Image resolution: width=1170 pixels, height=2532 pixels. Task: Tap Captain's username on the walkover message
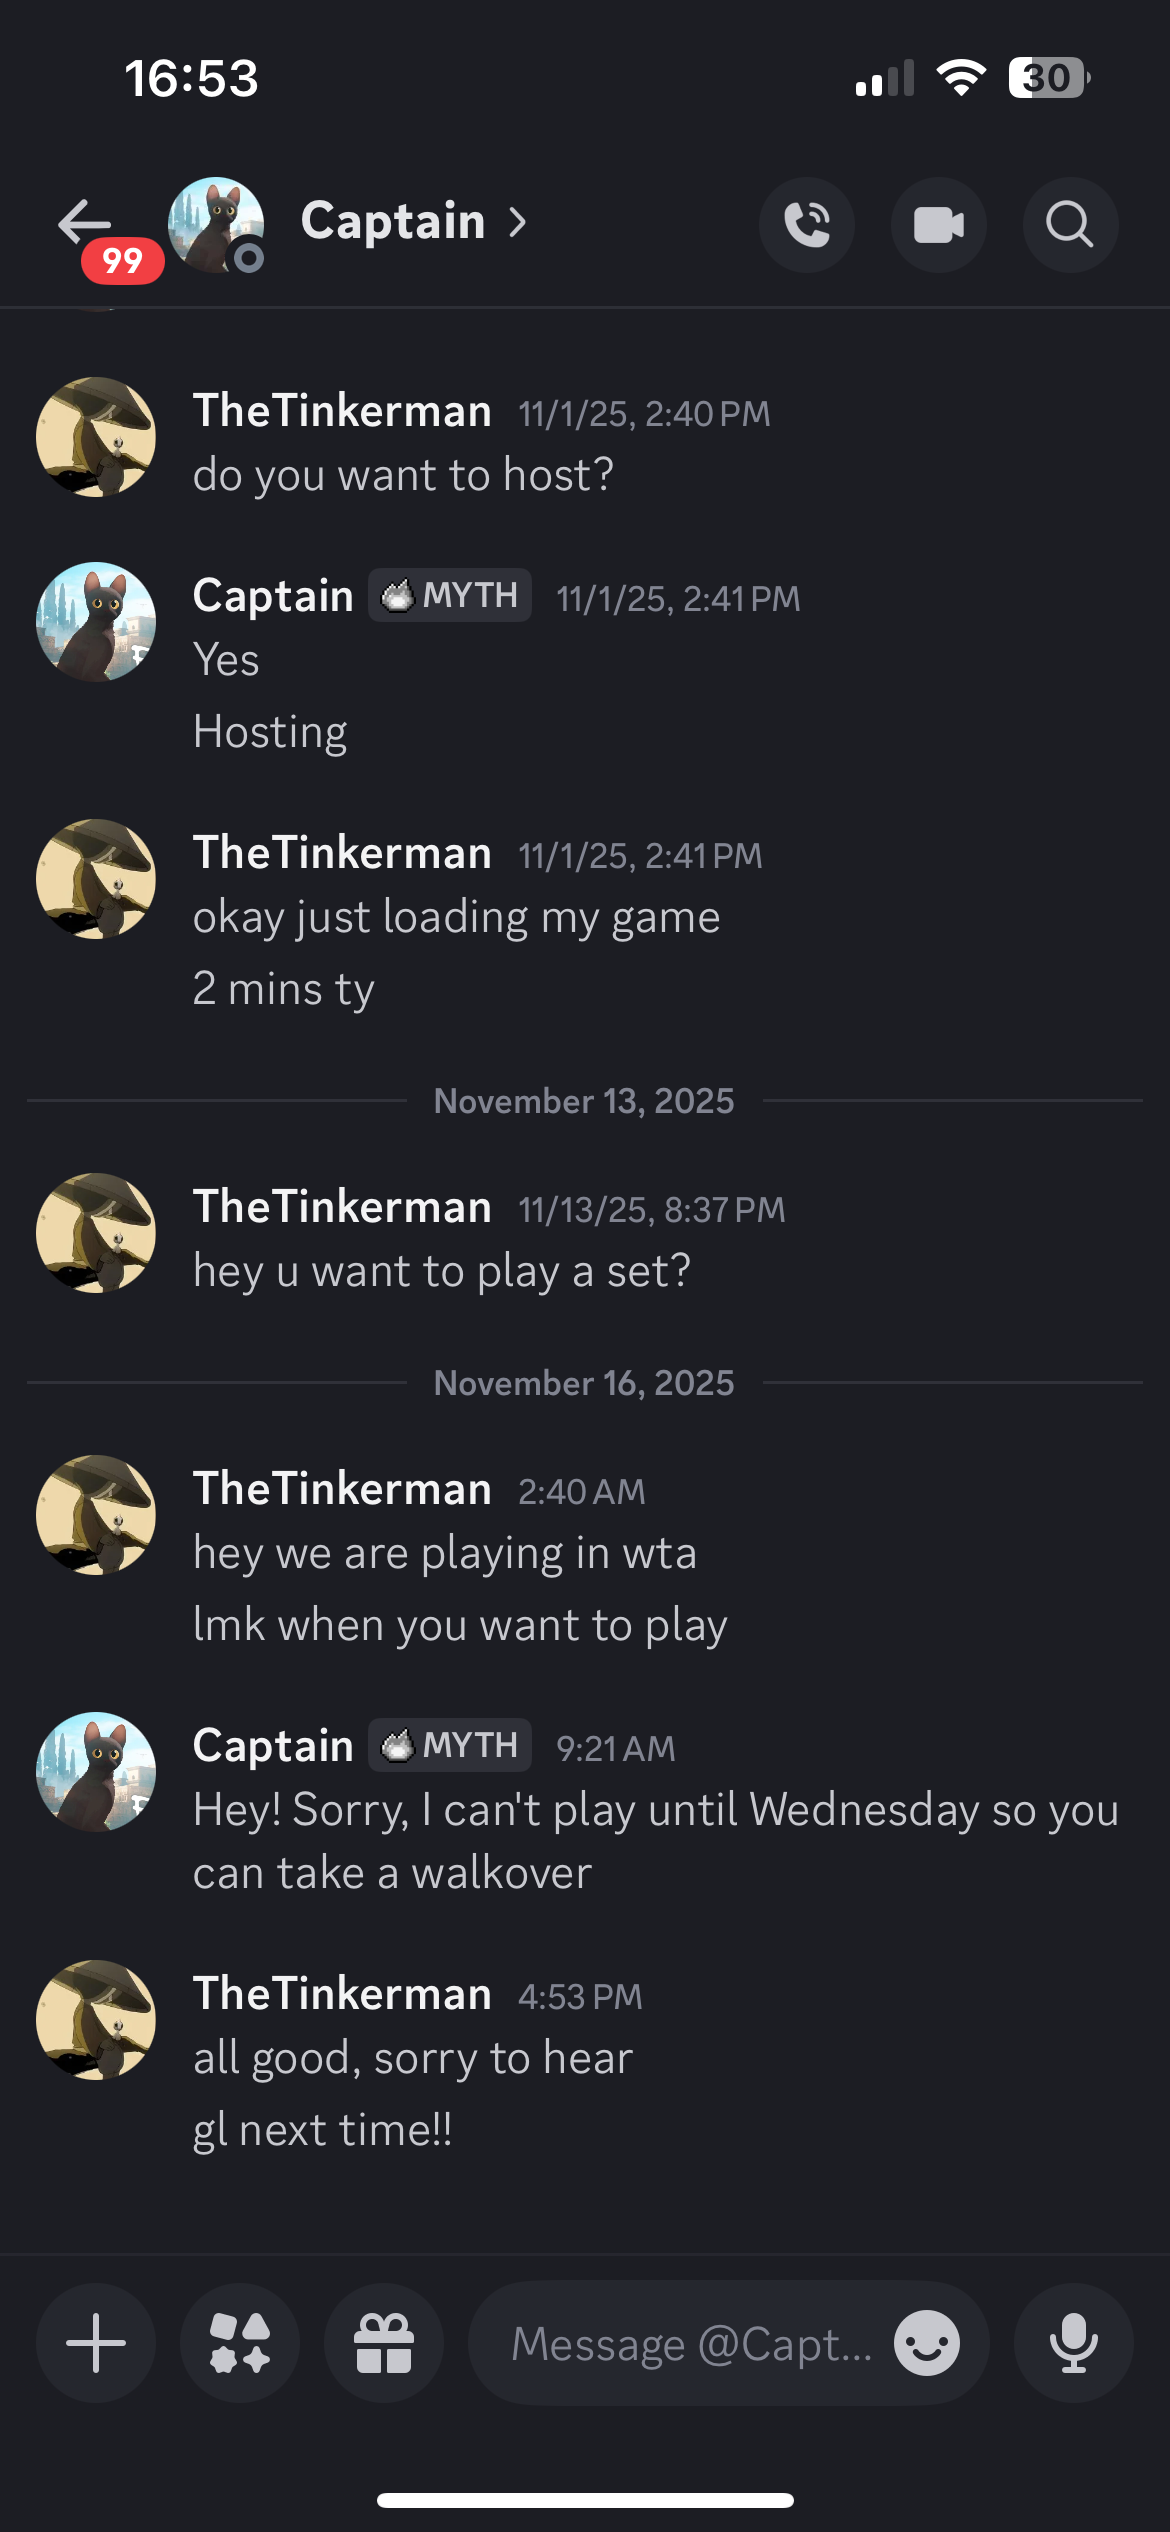click(x=273, y=1746)
